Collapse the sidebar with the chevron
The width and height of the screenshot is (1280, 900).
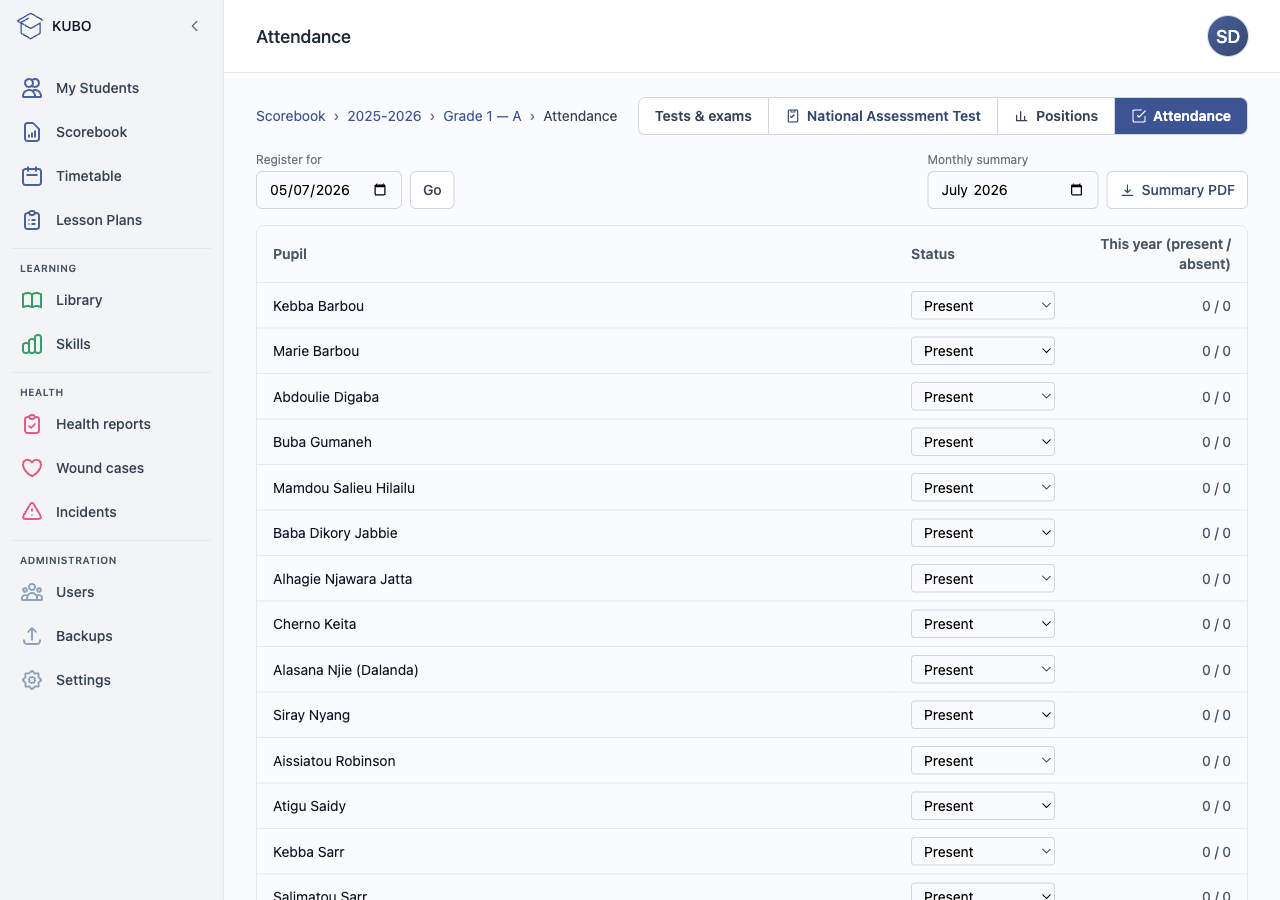pos(195,26)
